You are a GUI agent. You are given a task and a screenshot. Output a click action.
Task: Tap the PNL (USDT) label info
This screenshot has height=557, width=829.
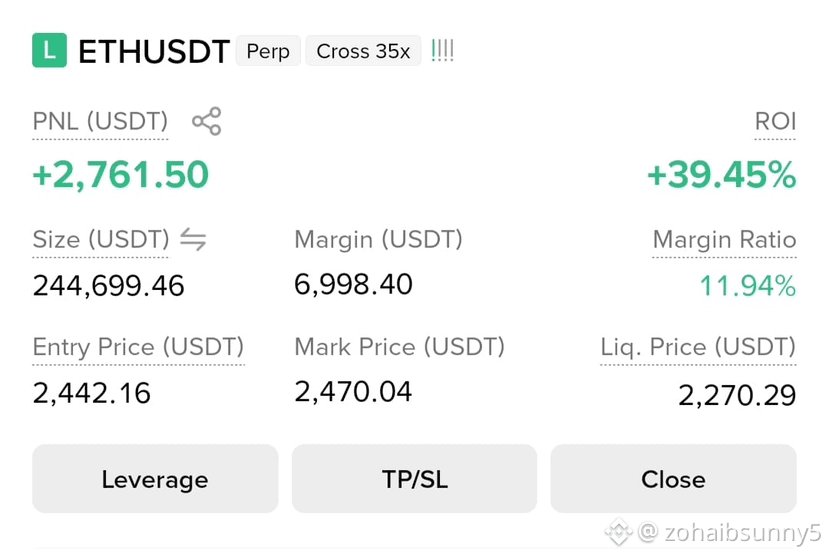100,121
